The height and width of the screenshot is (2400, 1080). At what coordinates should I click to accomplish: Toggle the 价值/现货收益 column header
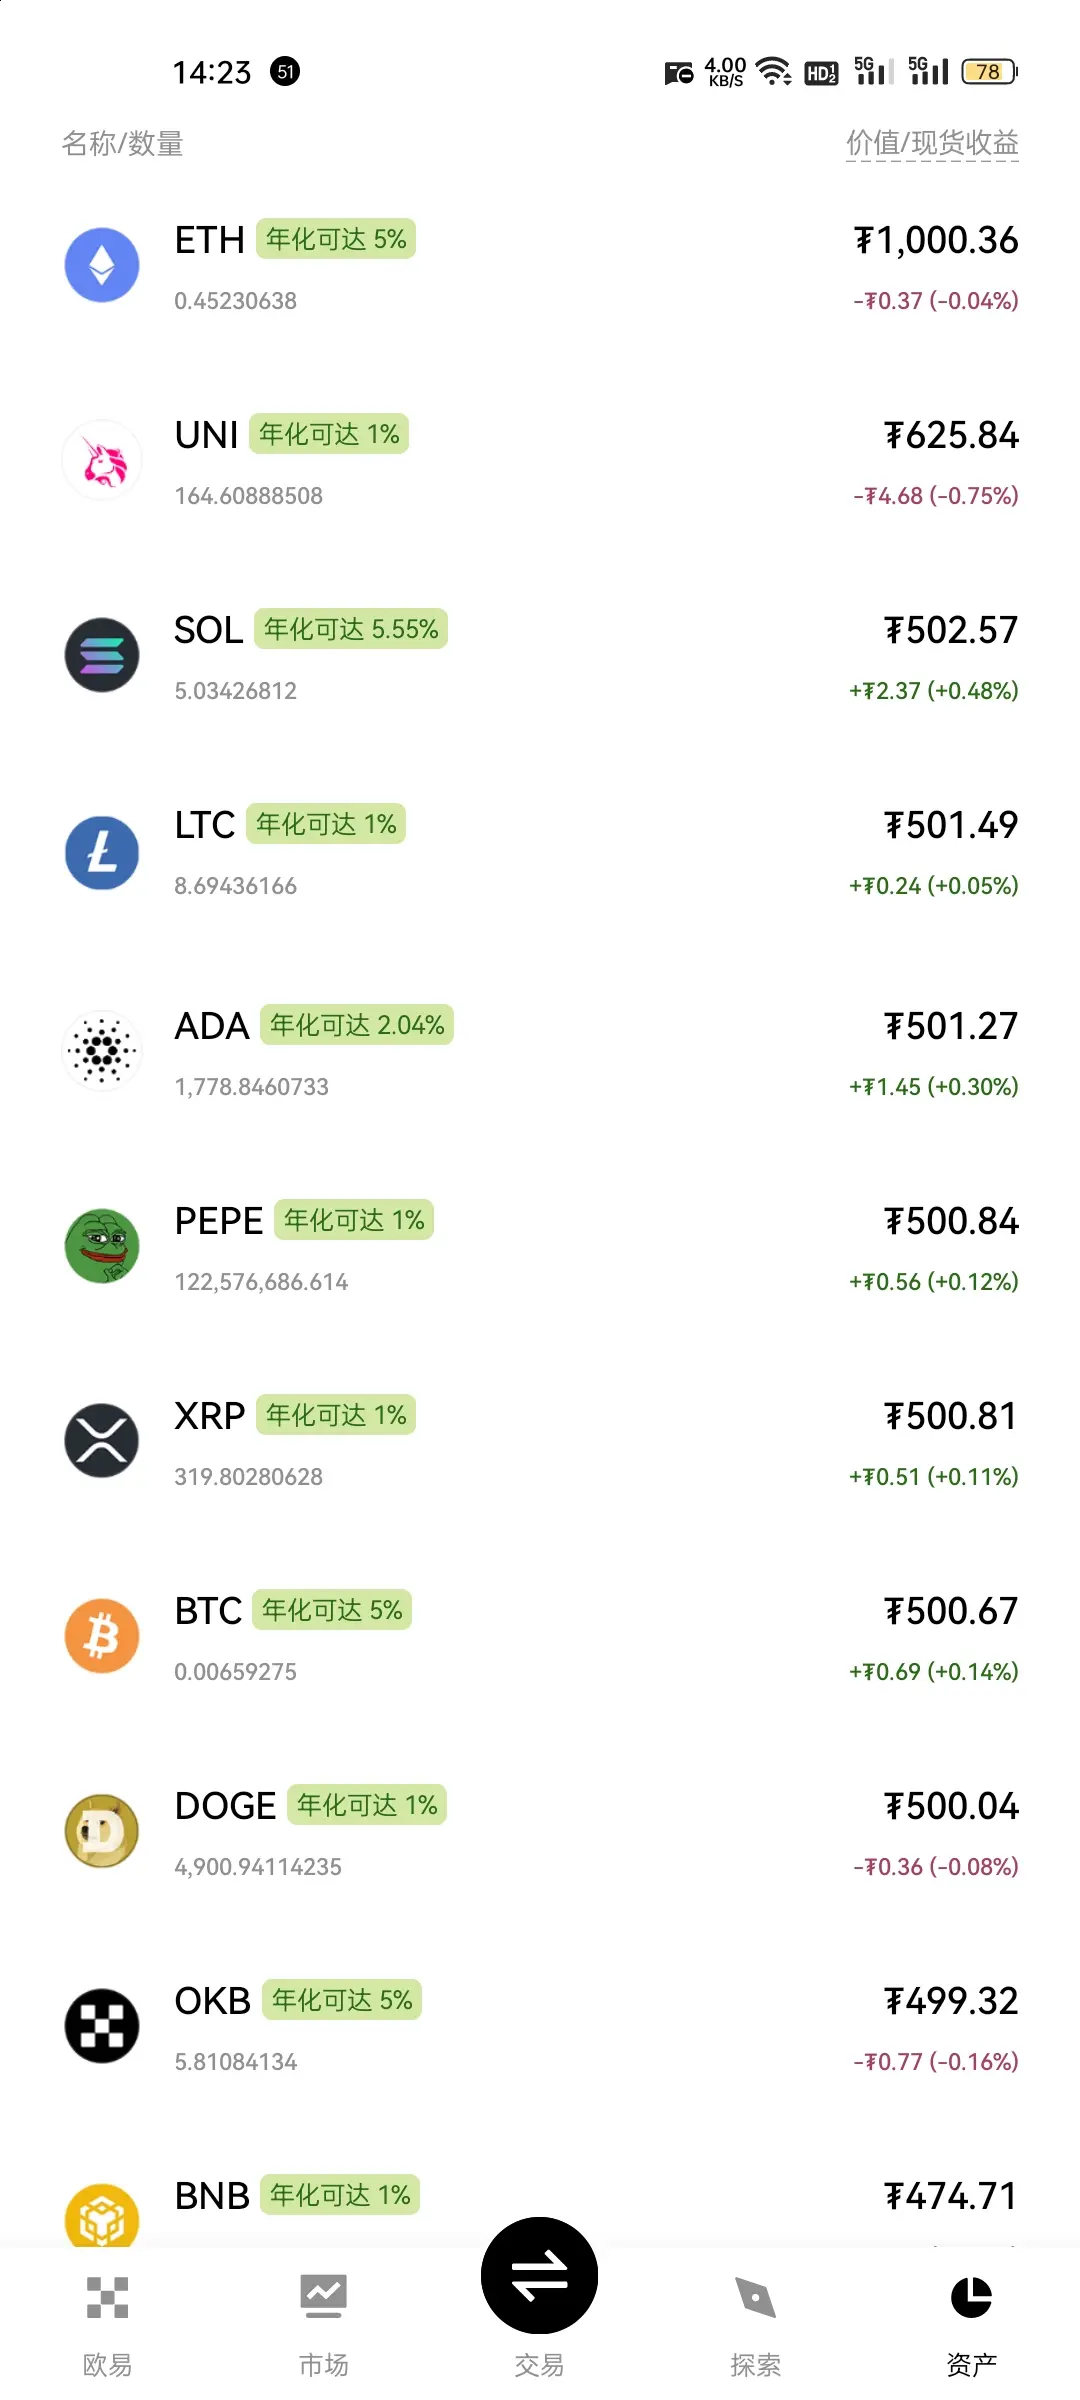click(x=932, y=144)
